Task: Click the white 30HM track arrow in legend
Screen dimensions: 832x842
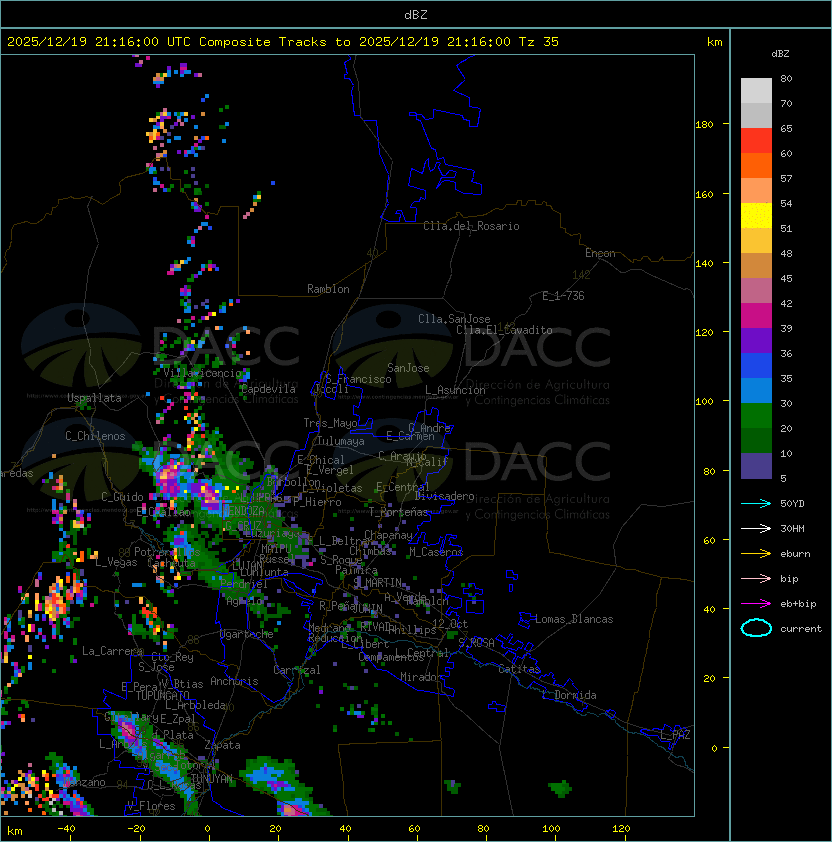Action: (x=756, y=528)
